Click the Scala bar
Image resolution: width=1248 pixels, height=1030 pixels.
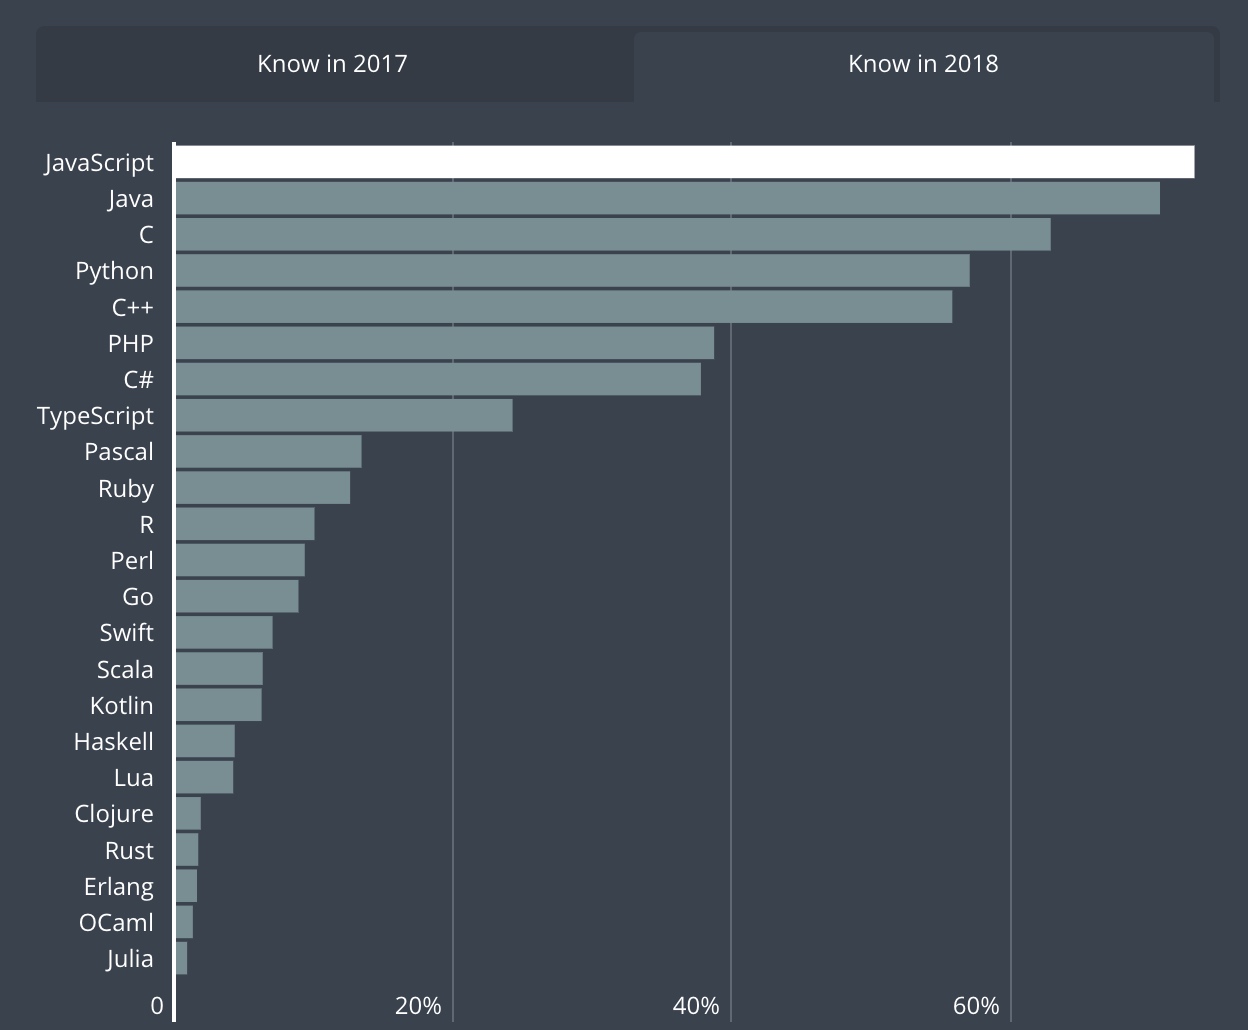pyautogui.click(x=218, y=669)
